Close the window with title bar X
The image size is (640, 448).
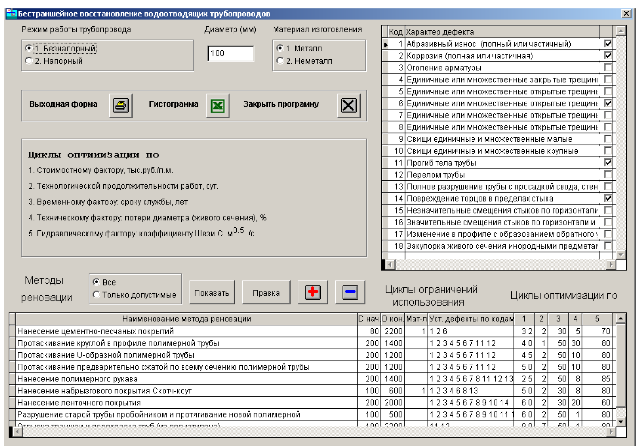[626, 13]
